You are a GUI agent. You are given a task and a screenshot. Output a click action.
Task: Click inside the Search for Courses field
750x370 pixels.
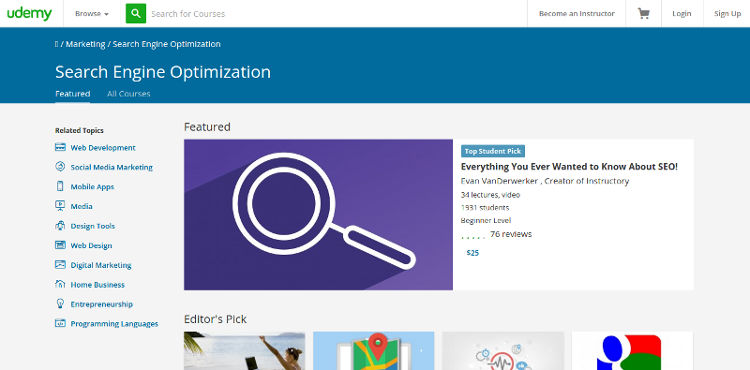(x=336, y=14)
